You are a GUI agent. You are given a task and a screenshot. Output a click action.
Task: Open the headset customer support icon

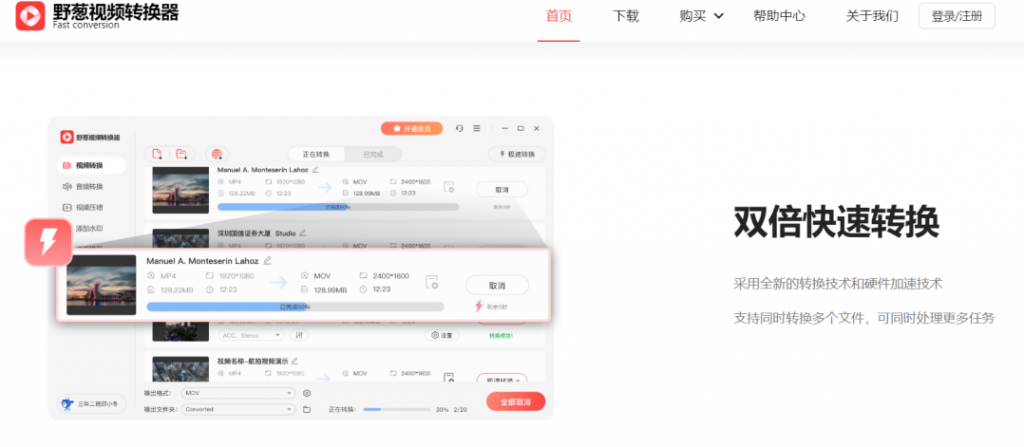pyautogui.click(x=460, y=129)
